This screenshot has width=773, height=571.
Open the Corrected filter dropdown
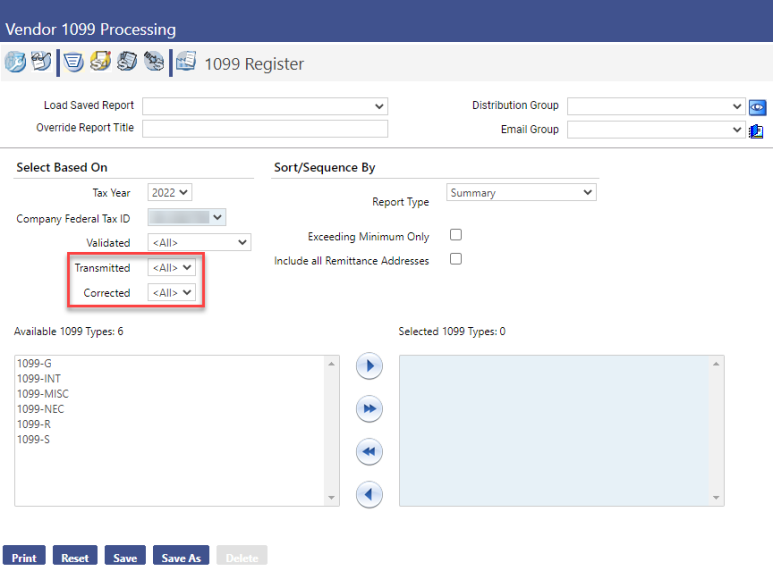[172, 293]
